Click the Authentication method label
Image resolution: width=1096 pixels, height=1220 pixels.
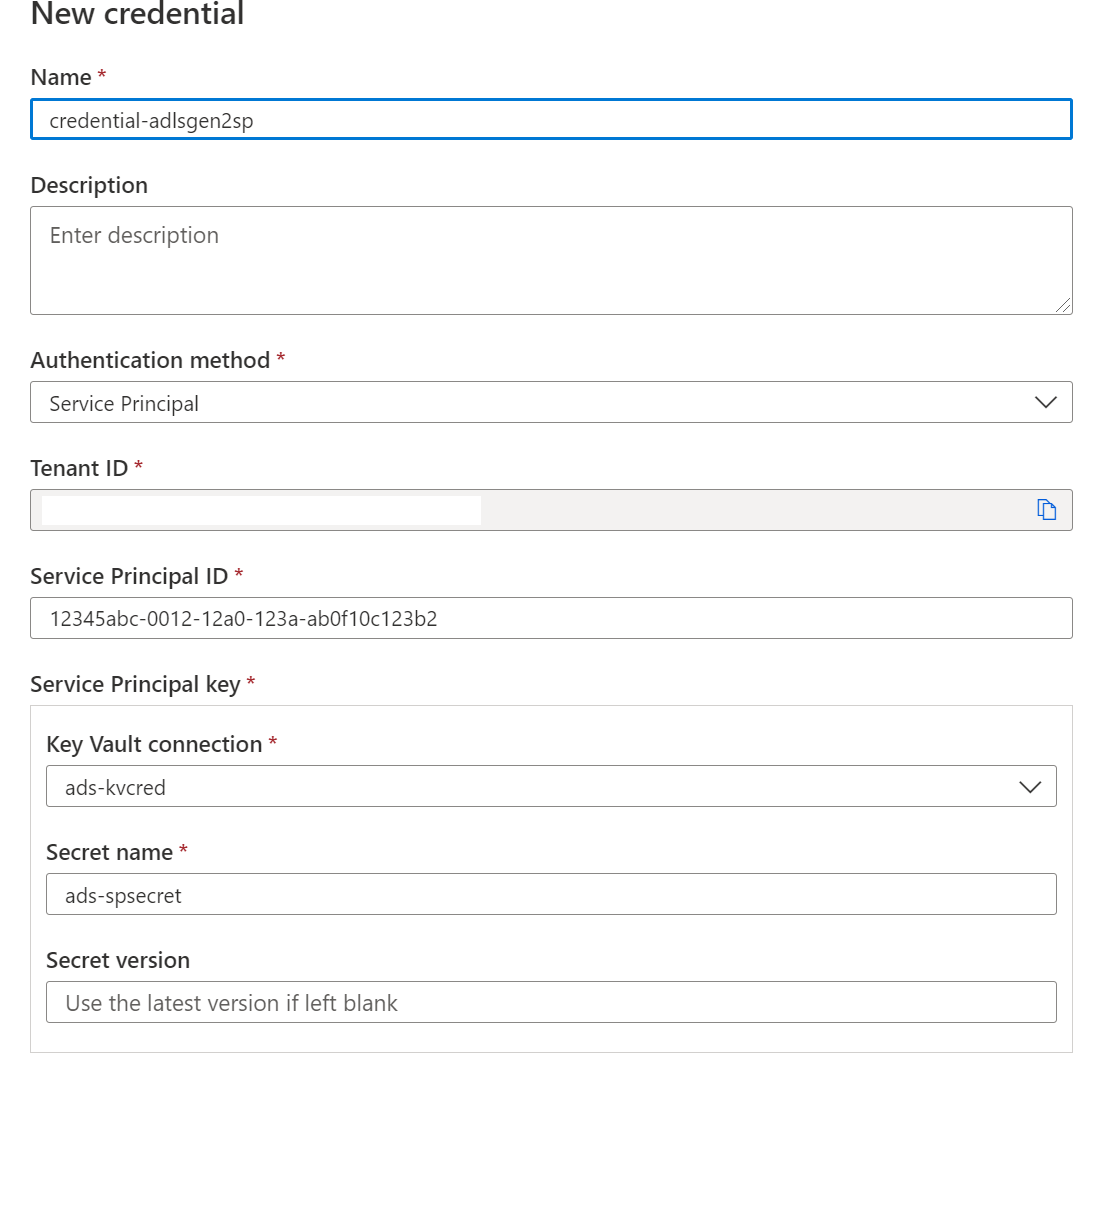coord(147,360)
